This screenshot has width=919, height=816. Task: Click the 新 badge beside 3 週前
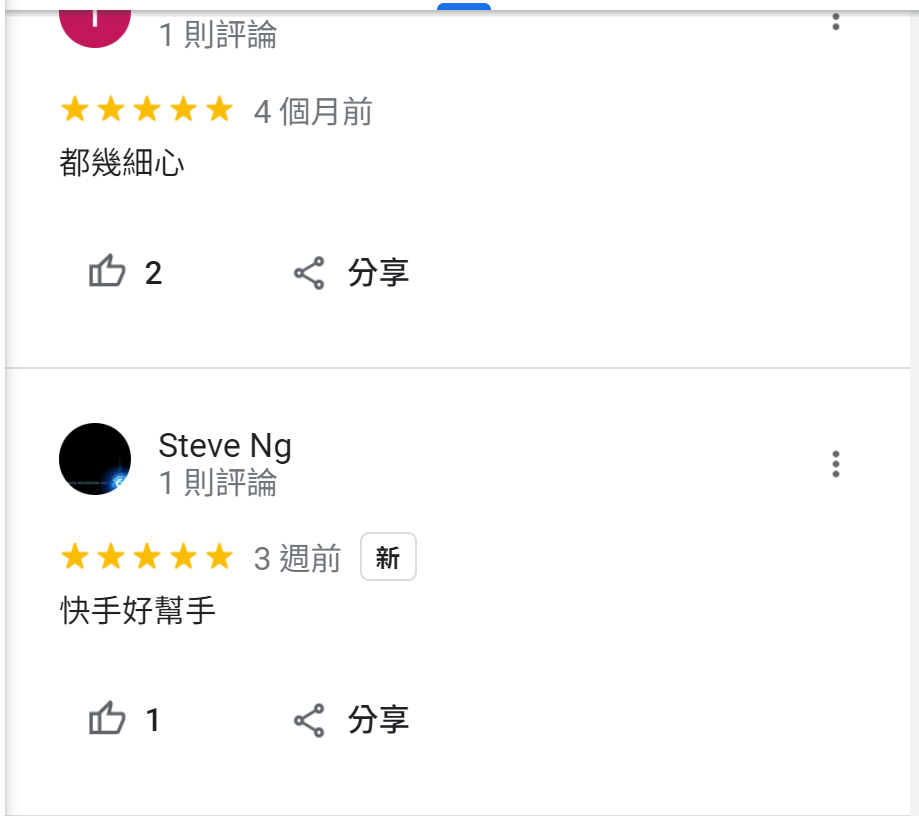pos(388,557)
